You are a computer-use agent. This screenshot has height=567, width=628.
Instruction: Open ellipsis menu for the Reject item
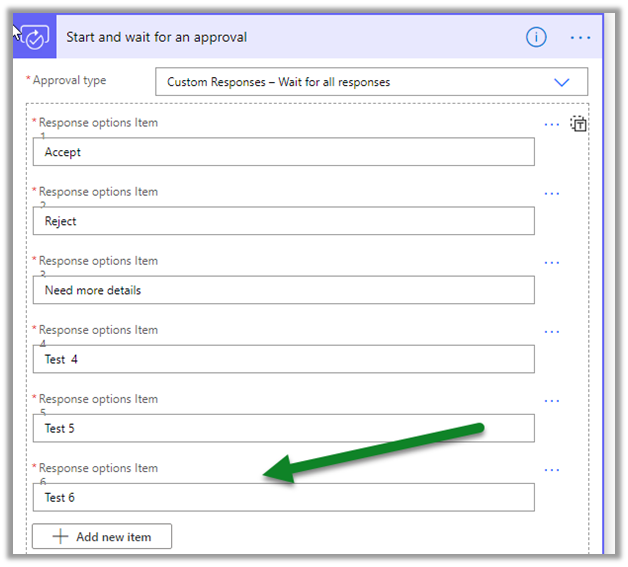[551, 194]
